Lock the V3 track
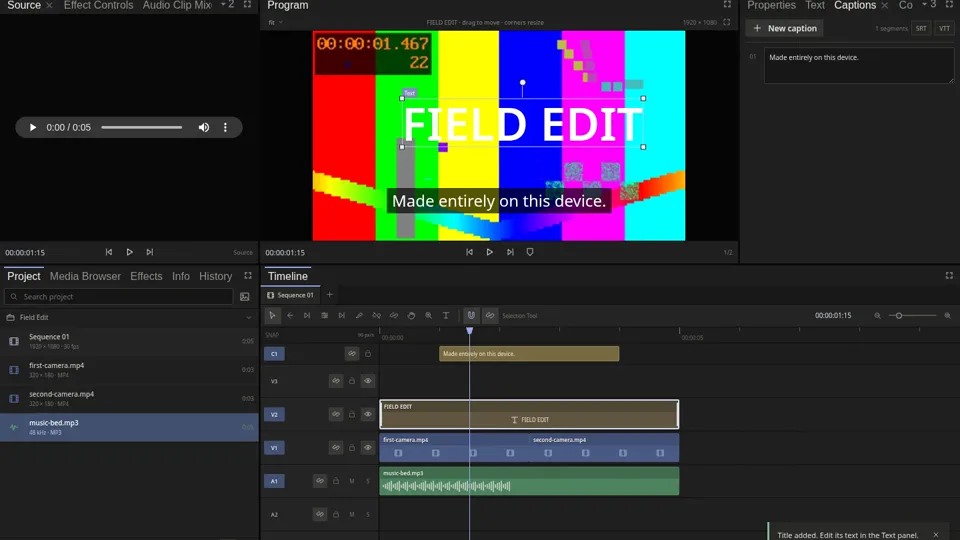 352,381
